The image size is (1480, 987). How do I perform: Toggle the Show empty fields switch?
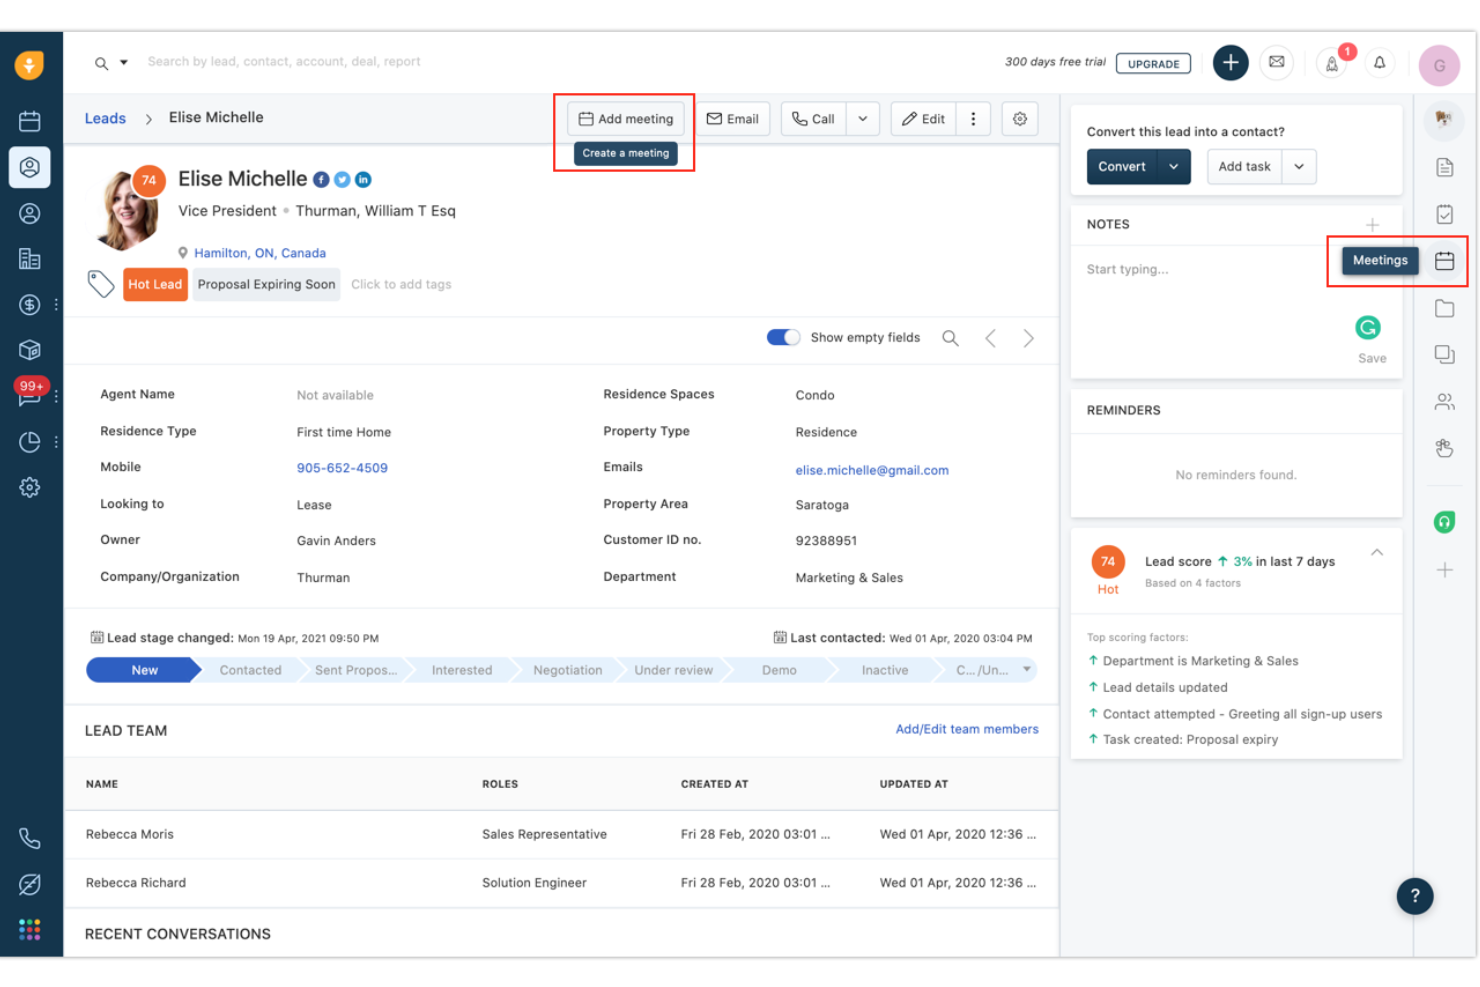[x=784, y=337]
